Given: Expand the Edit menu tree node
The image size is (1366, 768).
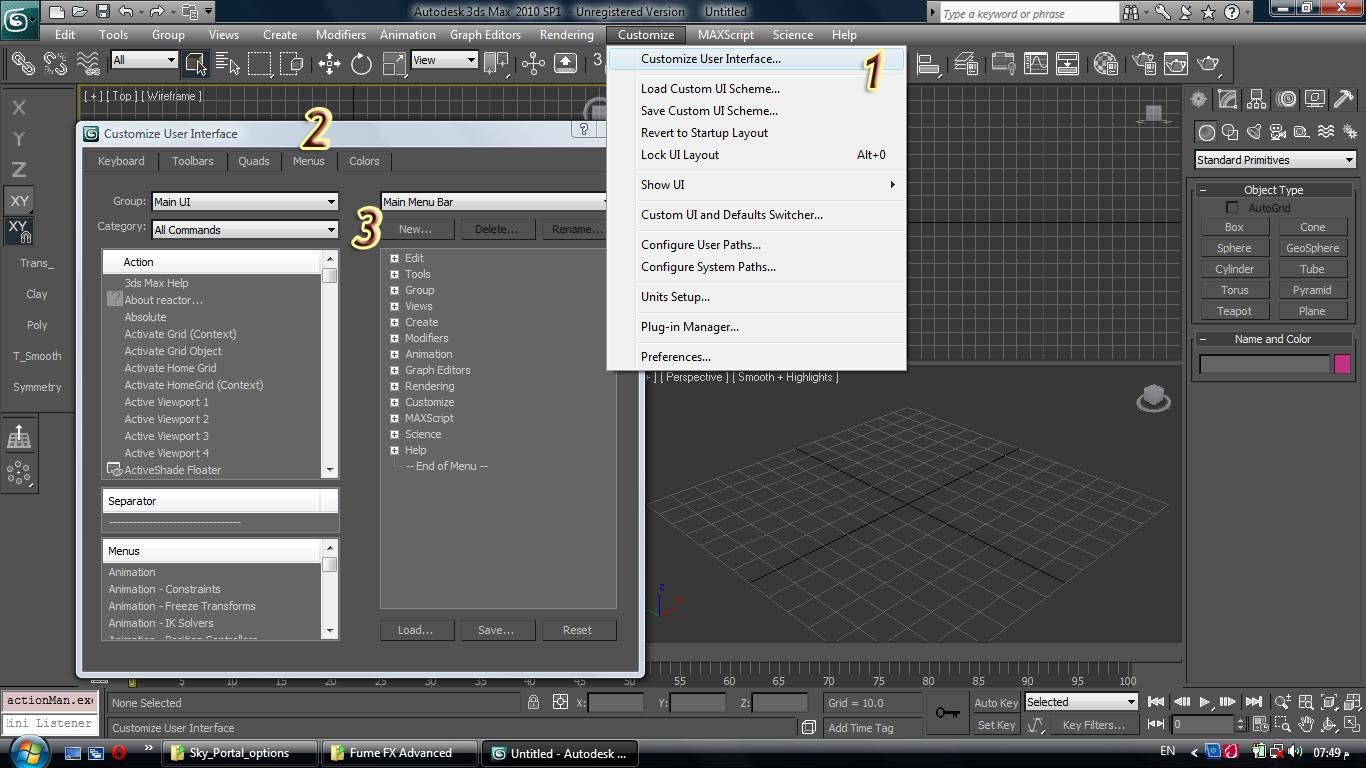Looking at the screenshot, I should 394,258.
